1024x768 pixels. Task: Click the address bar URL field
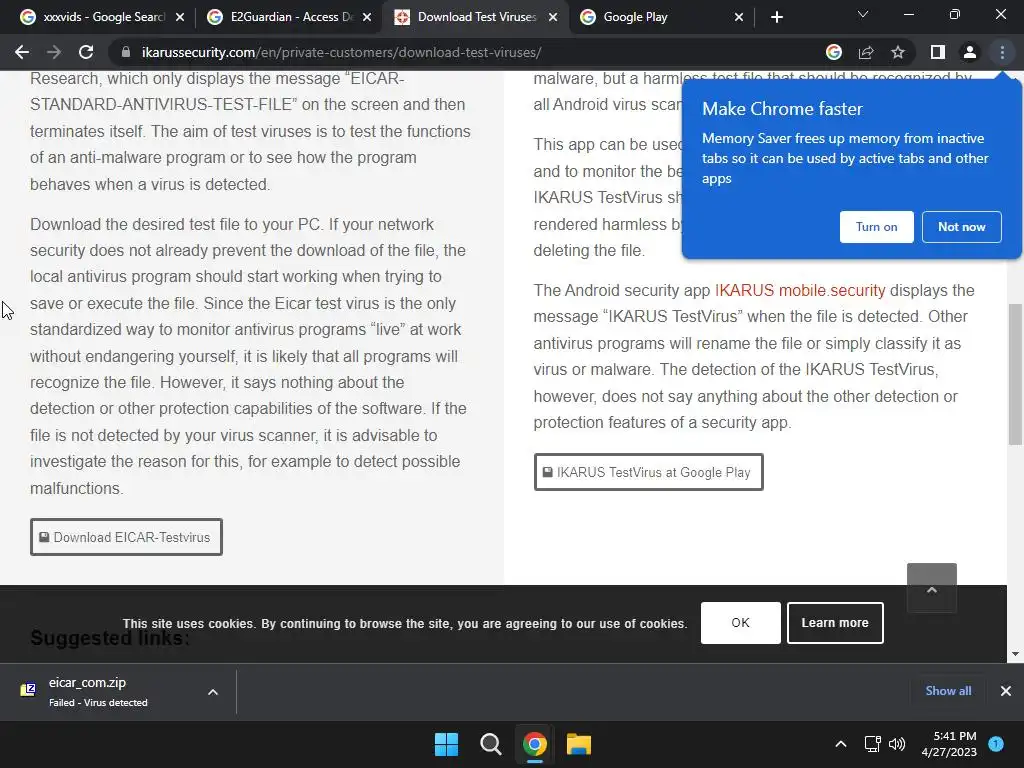(470, 52)
